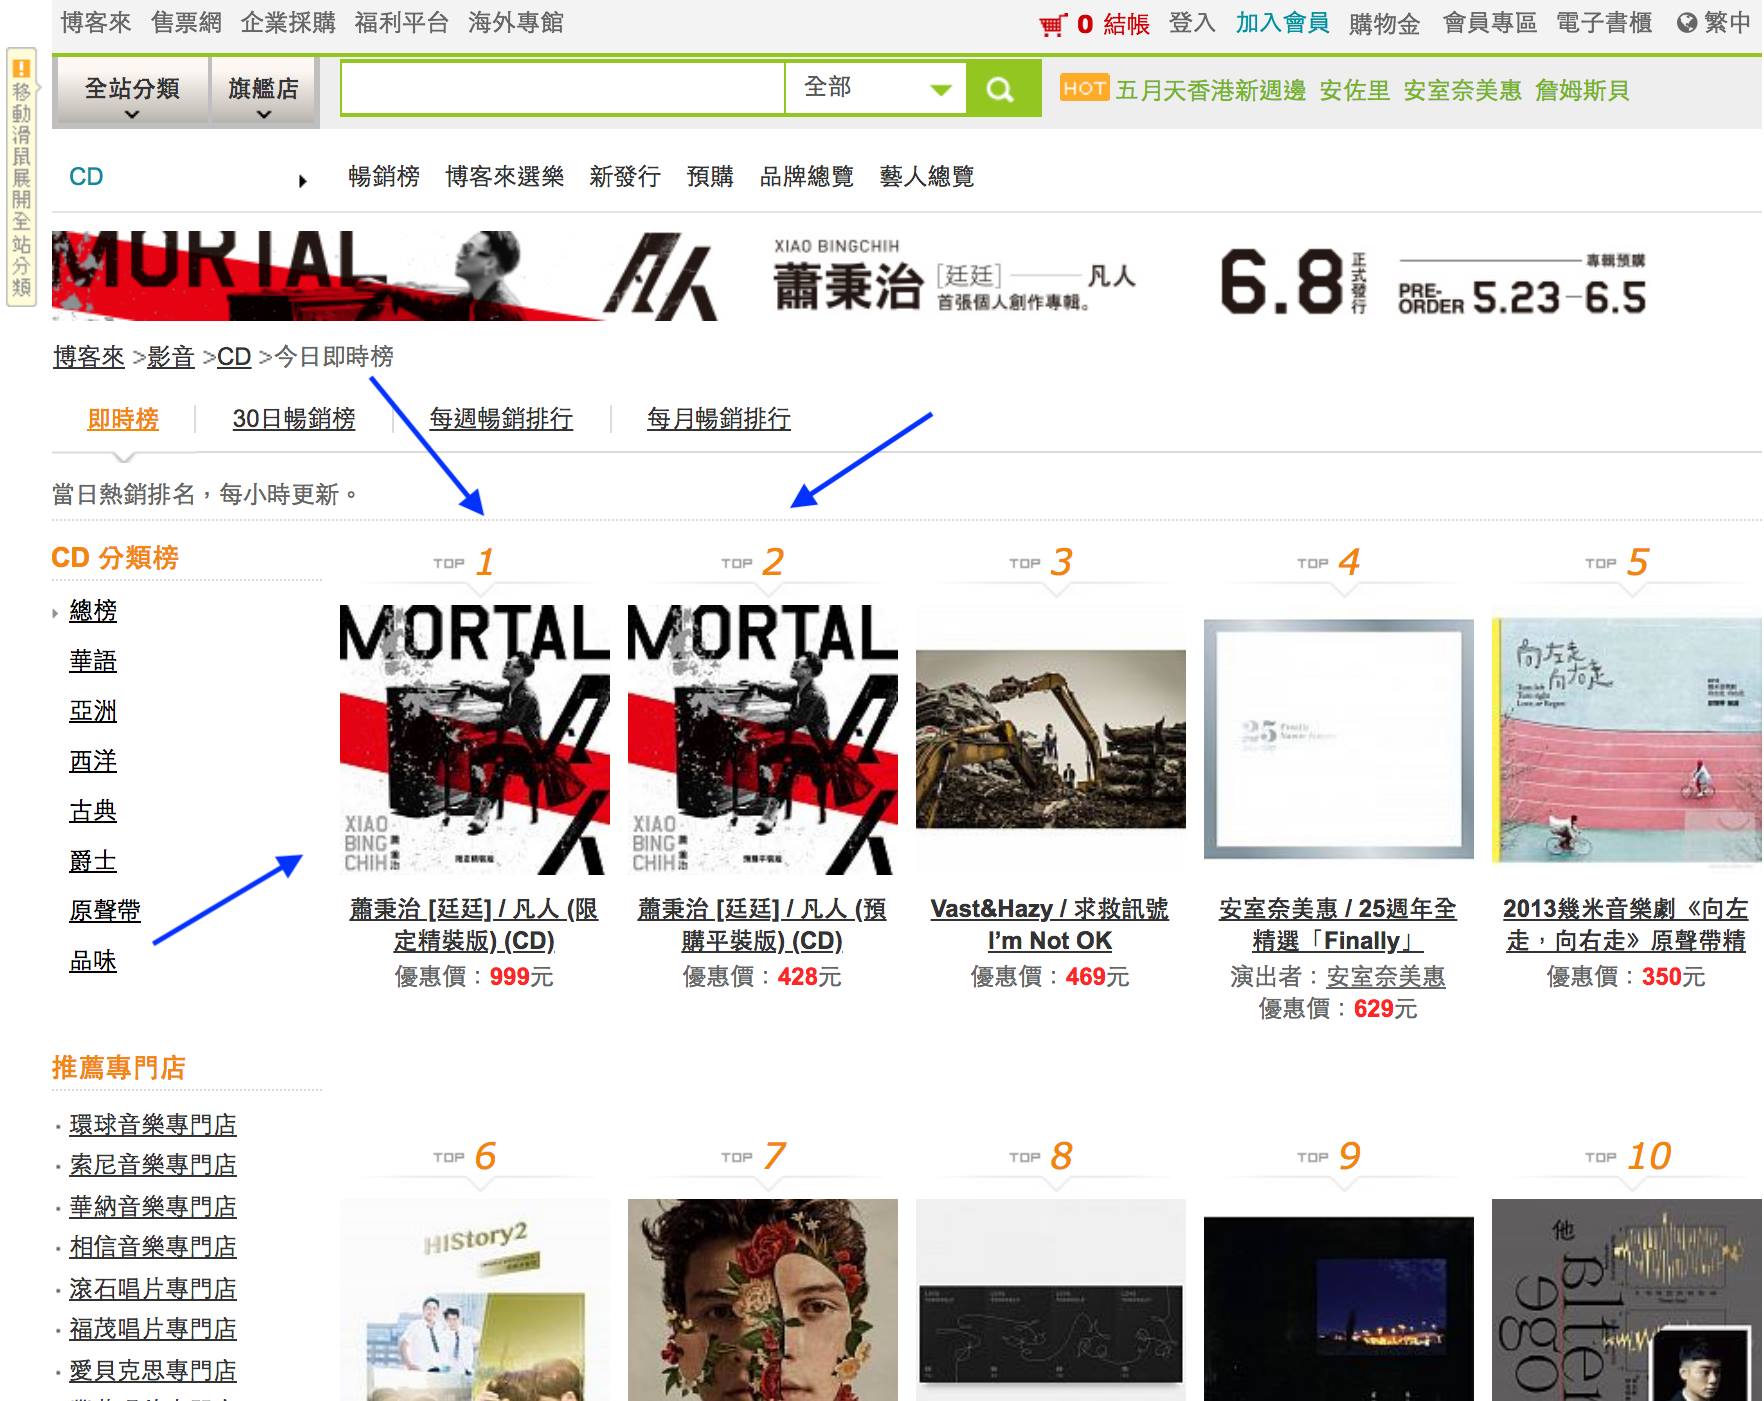Open the 品牌總覽 menu item
The height and width of the screenshot is (1401, 1764).
pyautogui.click(x=807, y=177)
